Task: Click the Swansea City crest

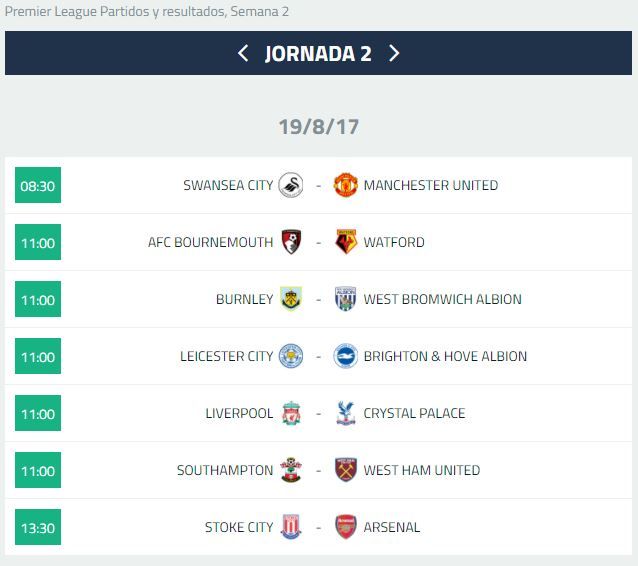Action: tap(291, 185)
